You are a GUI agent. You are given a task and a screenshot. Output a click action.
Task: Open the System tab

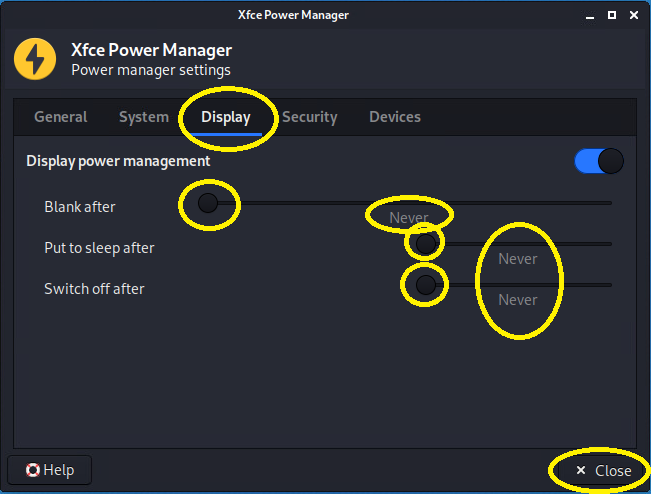(144, 117)
